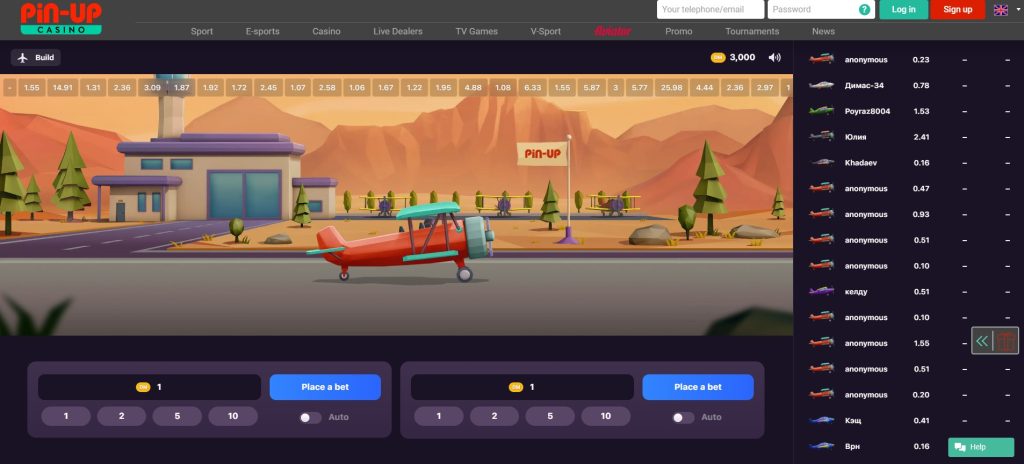
Task: Collapse the side panel double-arrow icon
Action: (982, 340)
